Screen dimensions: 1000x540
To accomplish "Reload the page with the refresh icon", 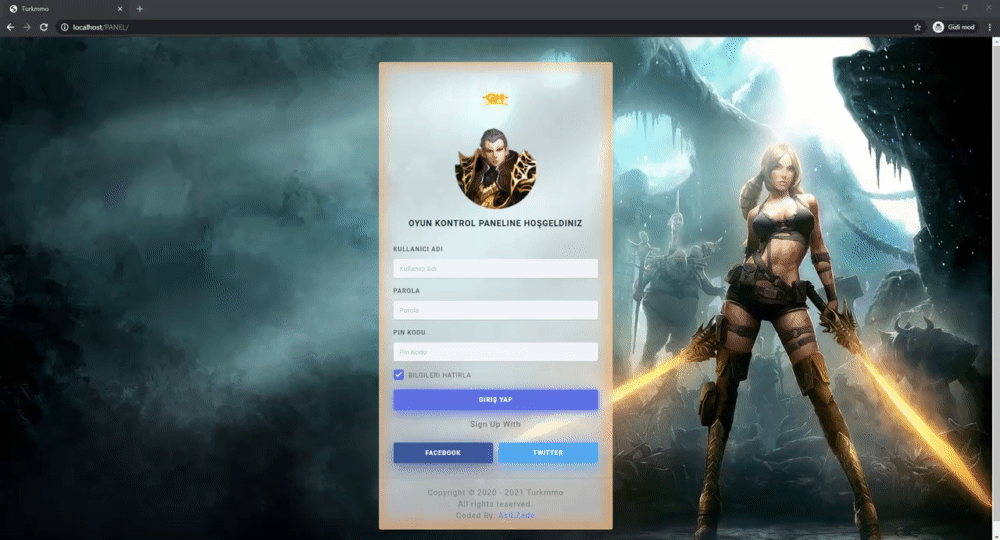I will [43, 27].
